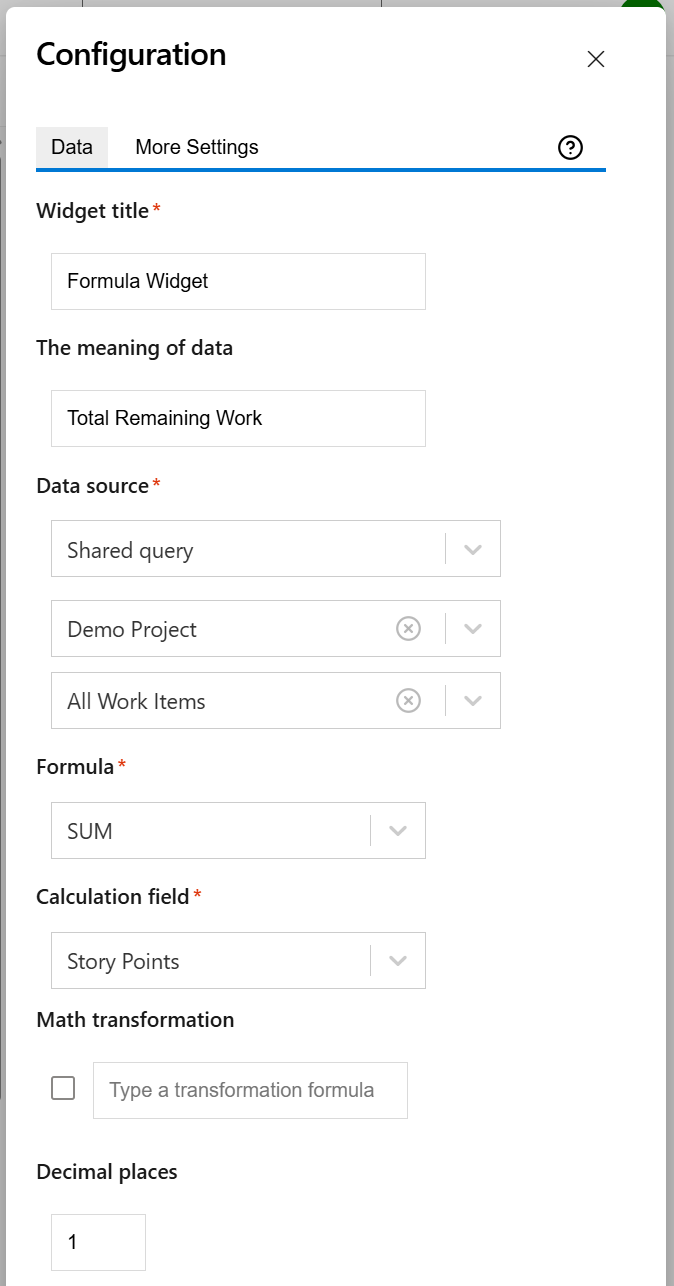Clear the All Work Items query selection
The image size is (674, 1286).
(x=408, y=700)
